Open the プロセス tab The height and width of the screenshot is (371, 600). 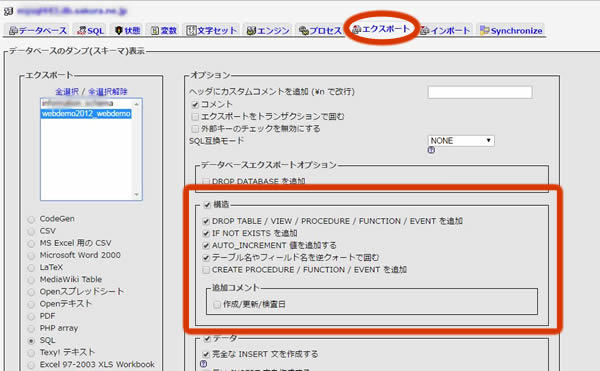[320, 31]
